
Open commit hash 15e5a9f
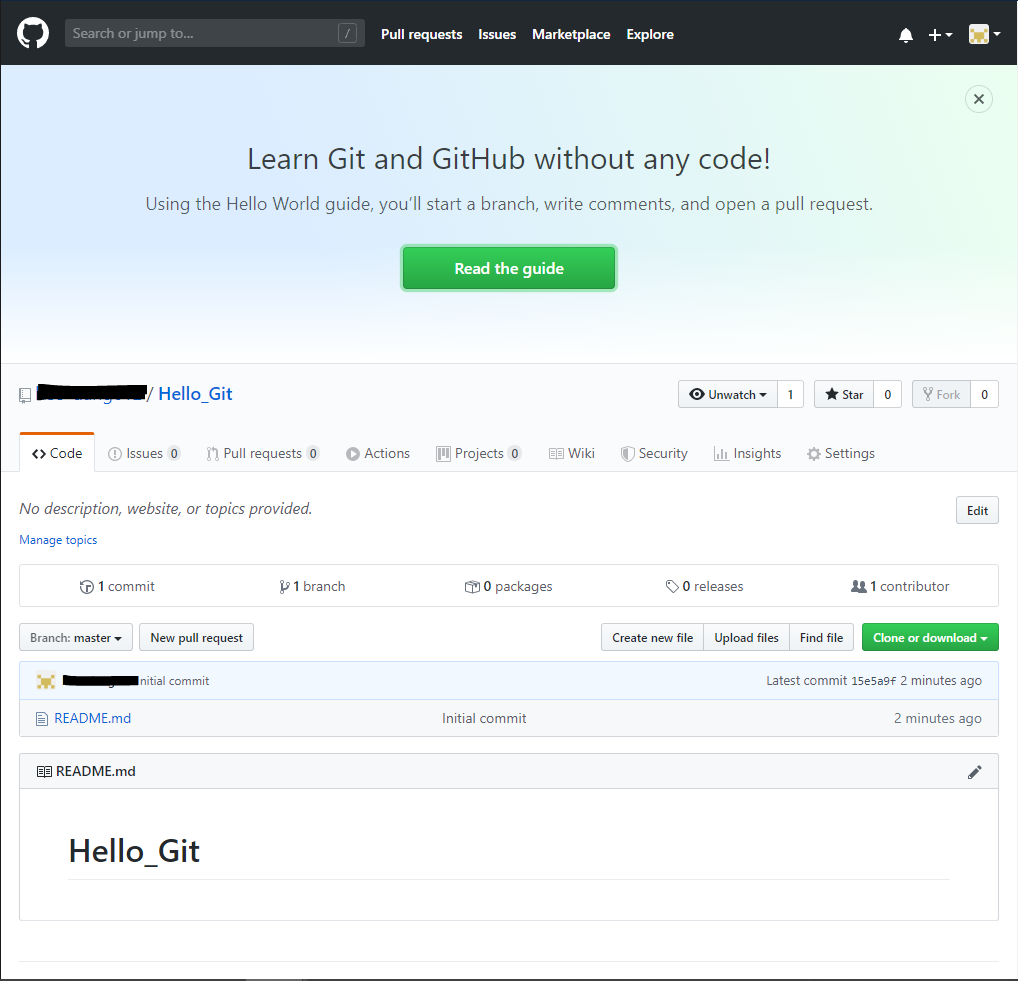point(873,681)
